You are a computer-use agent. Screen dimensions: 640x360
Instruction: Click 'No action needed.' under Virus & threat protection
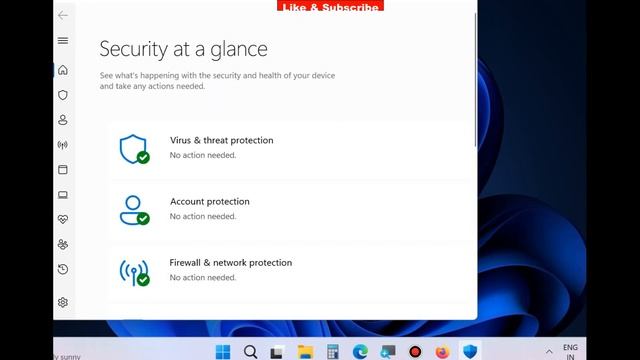[x=203, y=155]
